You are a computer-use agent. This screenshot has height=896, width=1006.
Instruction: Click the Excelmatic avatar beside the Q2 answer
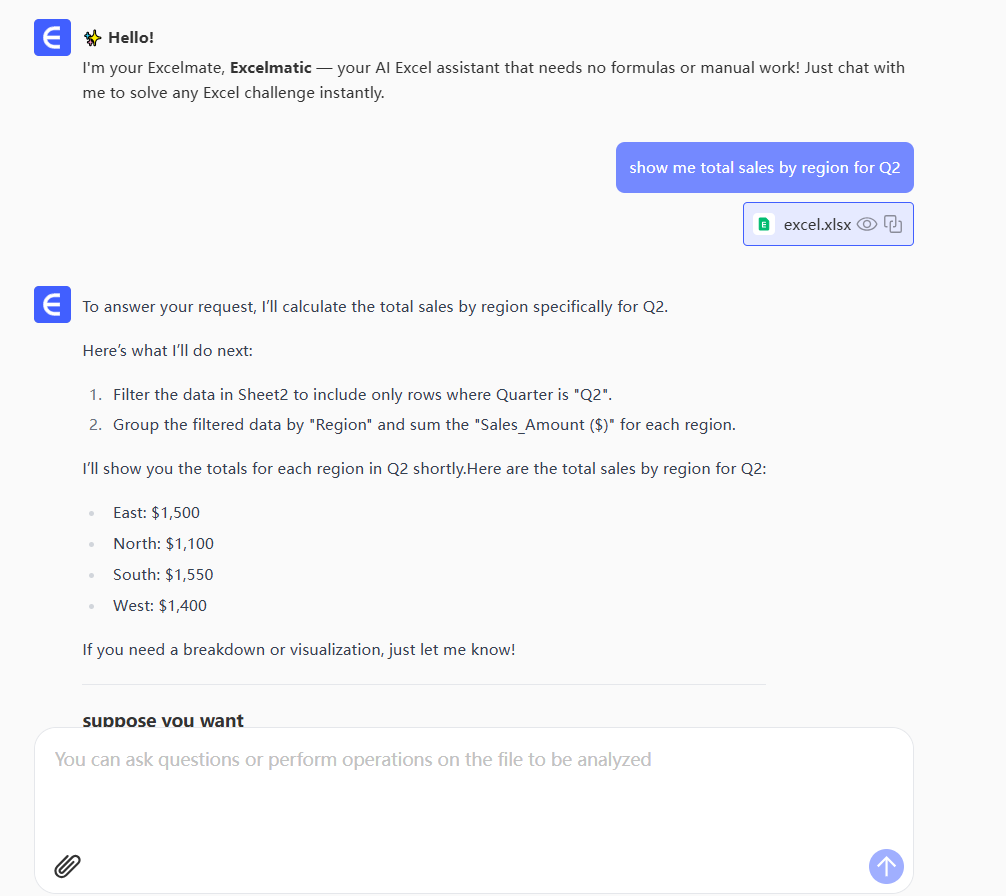coord(52,305)
